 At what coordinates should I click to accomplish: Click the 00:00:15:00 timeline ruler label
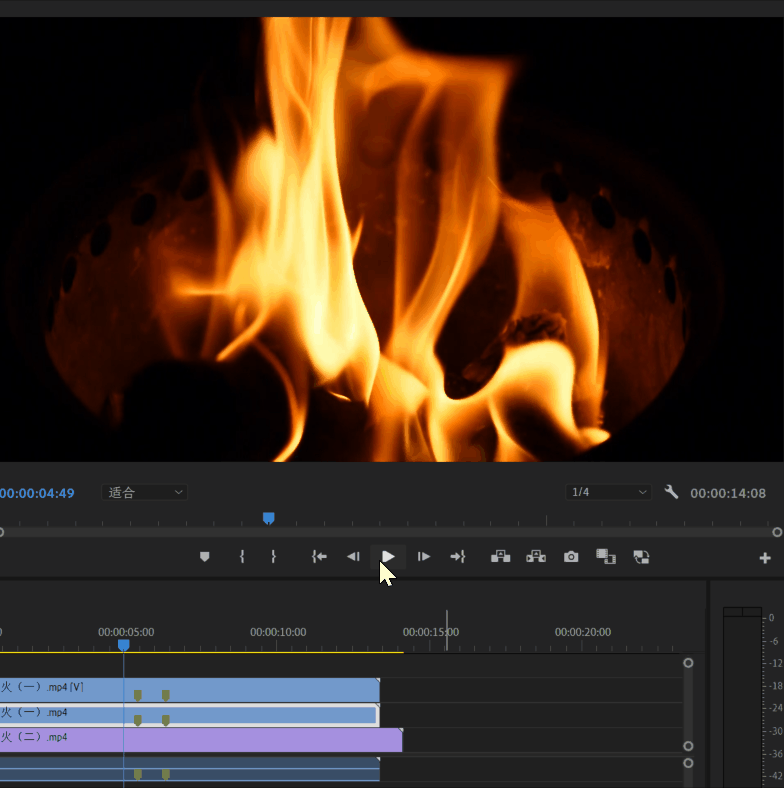[431, 632]
